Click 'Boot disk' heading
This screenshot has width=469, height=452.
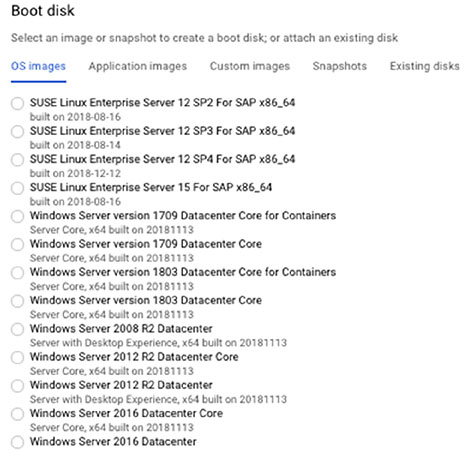point(43,11)
